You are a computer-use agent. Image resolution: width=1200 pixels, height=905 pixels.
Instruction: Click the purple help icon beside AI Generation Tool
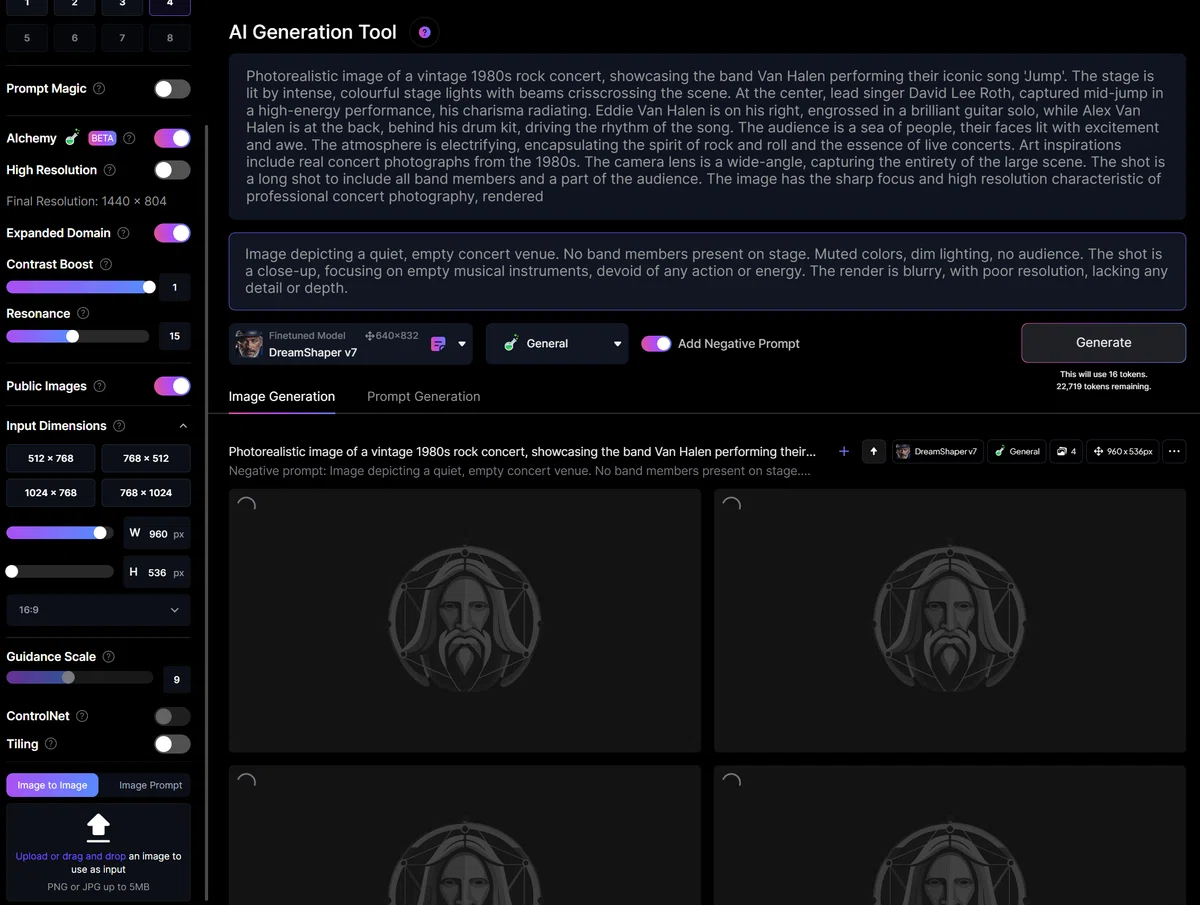pos(425,33)
